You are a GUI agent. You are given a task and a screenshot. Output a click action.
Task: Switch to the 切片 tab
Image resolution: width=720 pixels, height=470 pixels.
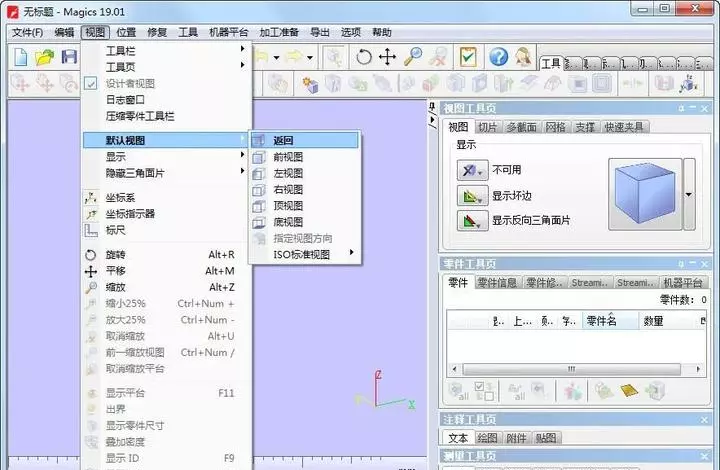click(x=487, y=127)
